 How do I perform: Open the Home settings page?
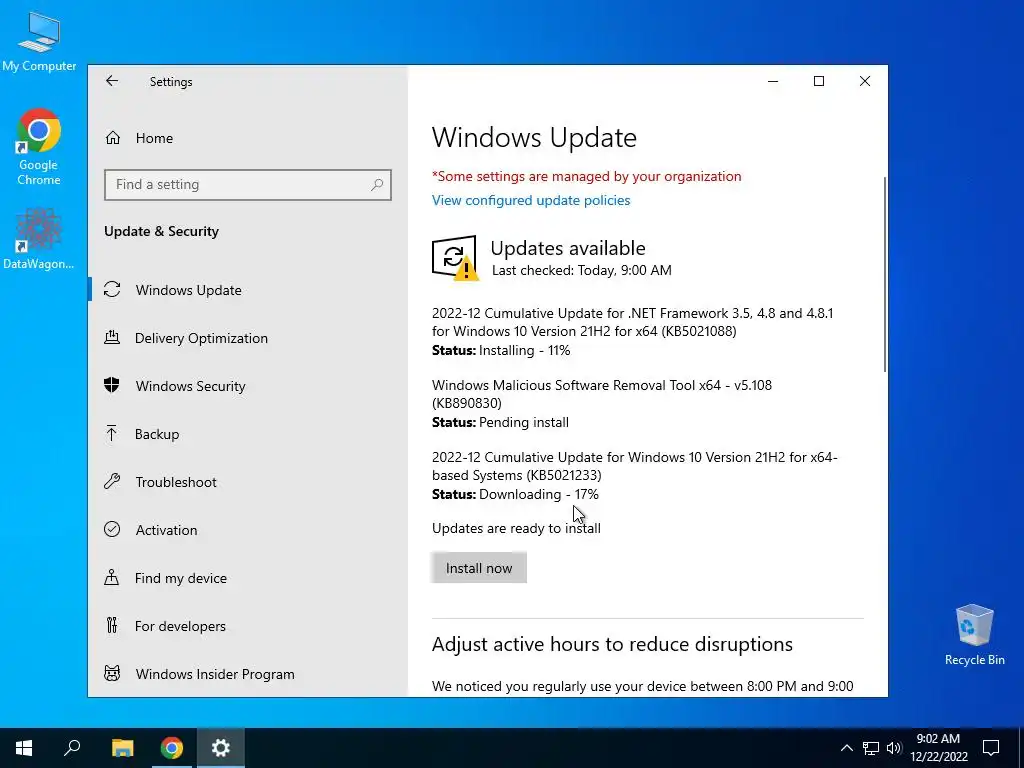[x=248, y=138]
